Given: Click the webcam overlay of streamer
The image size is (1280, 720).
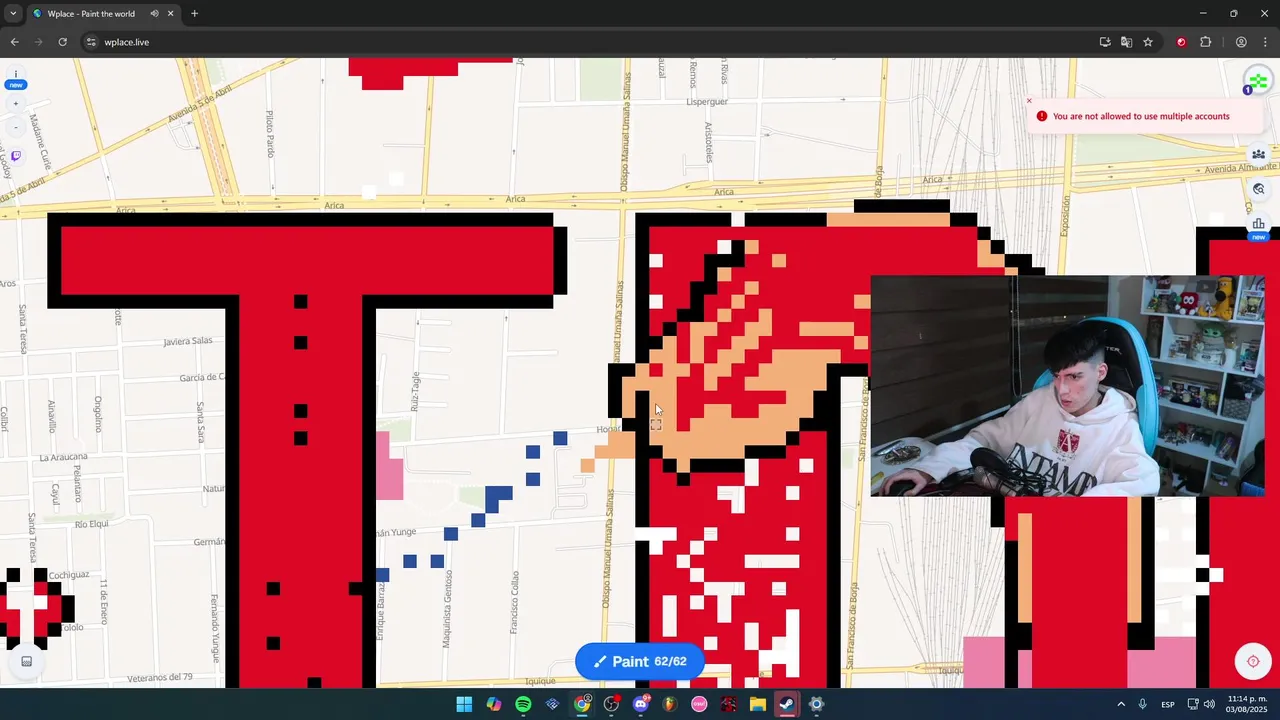Looking at the screenshot, I should (x=1067, y=386).
